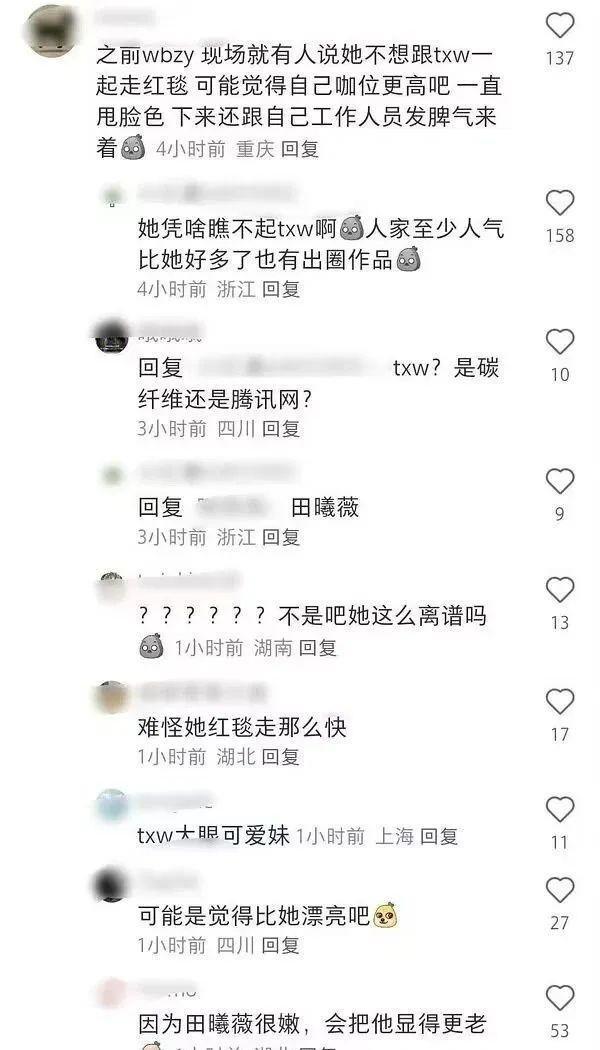The width and height of the screenshot is (600, 1050).
Task: Reply to the 四川 comment about 漂亮
Action: tap(281, 946)
